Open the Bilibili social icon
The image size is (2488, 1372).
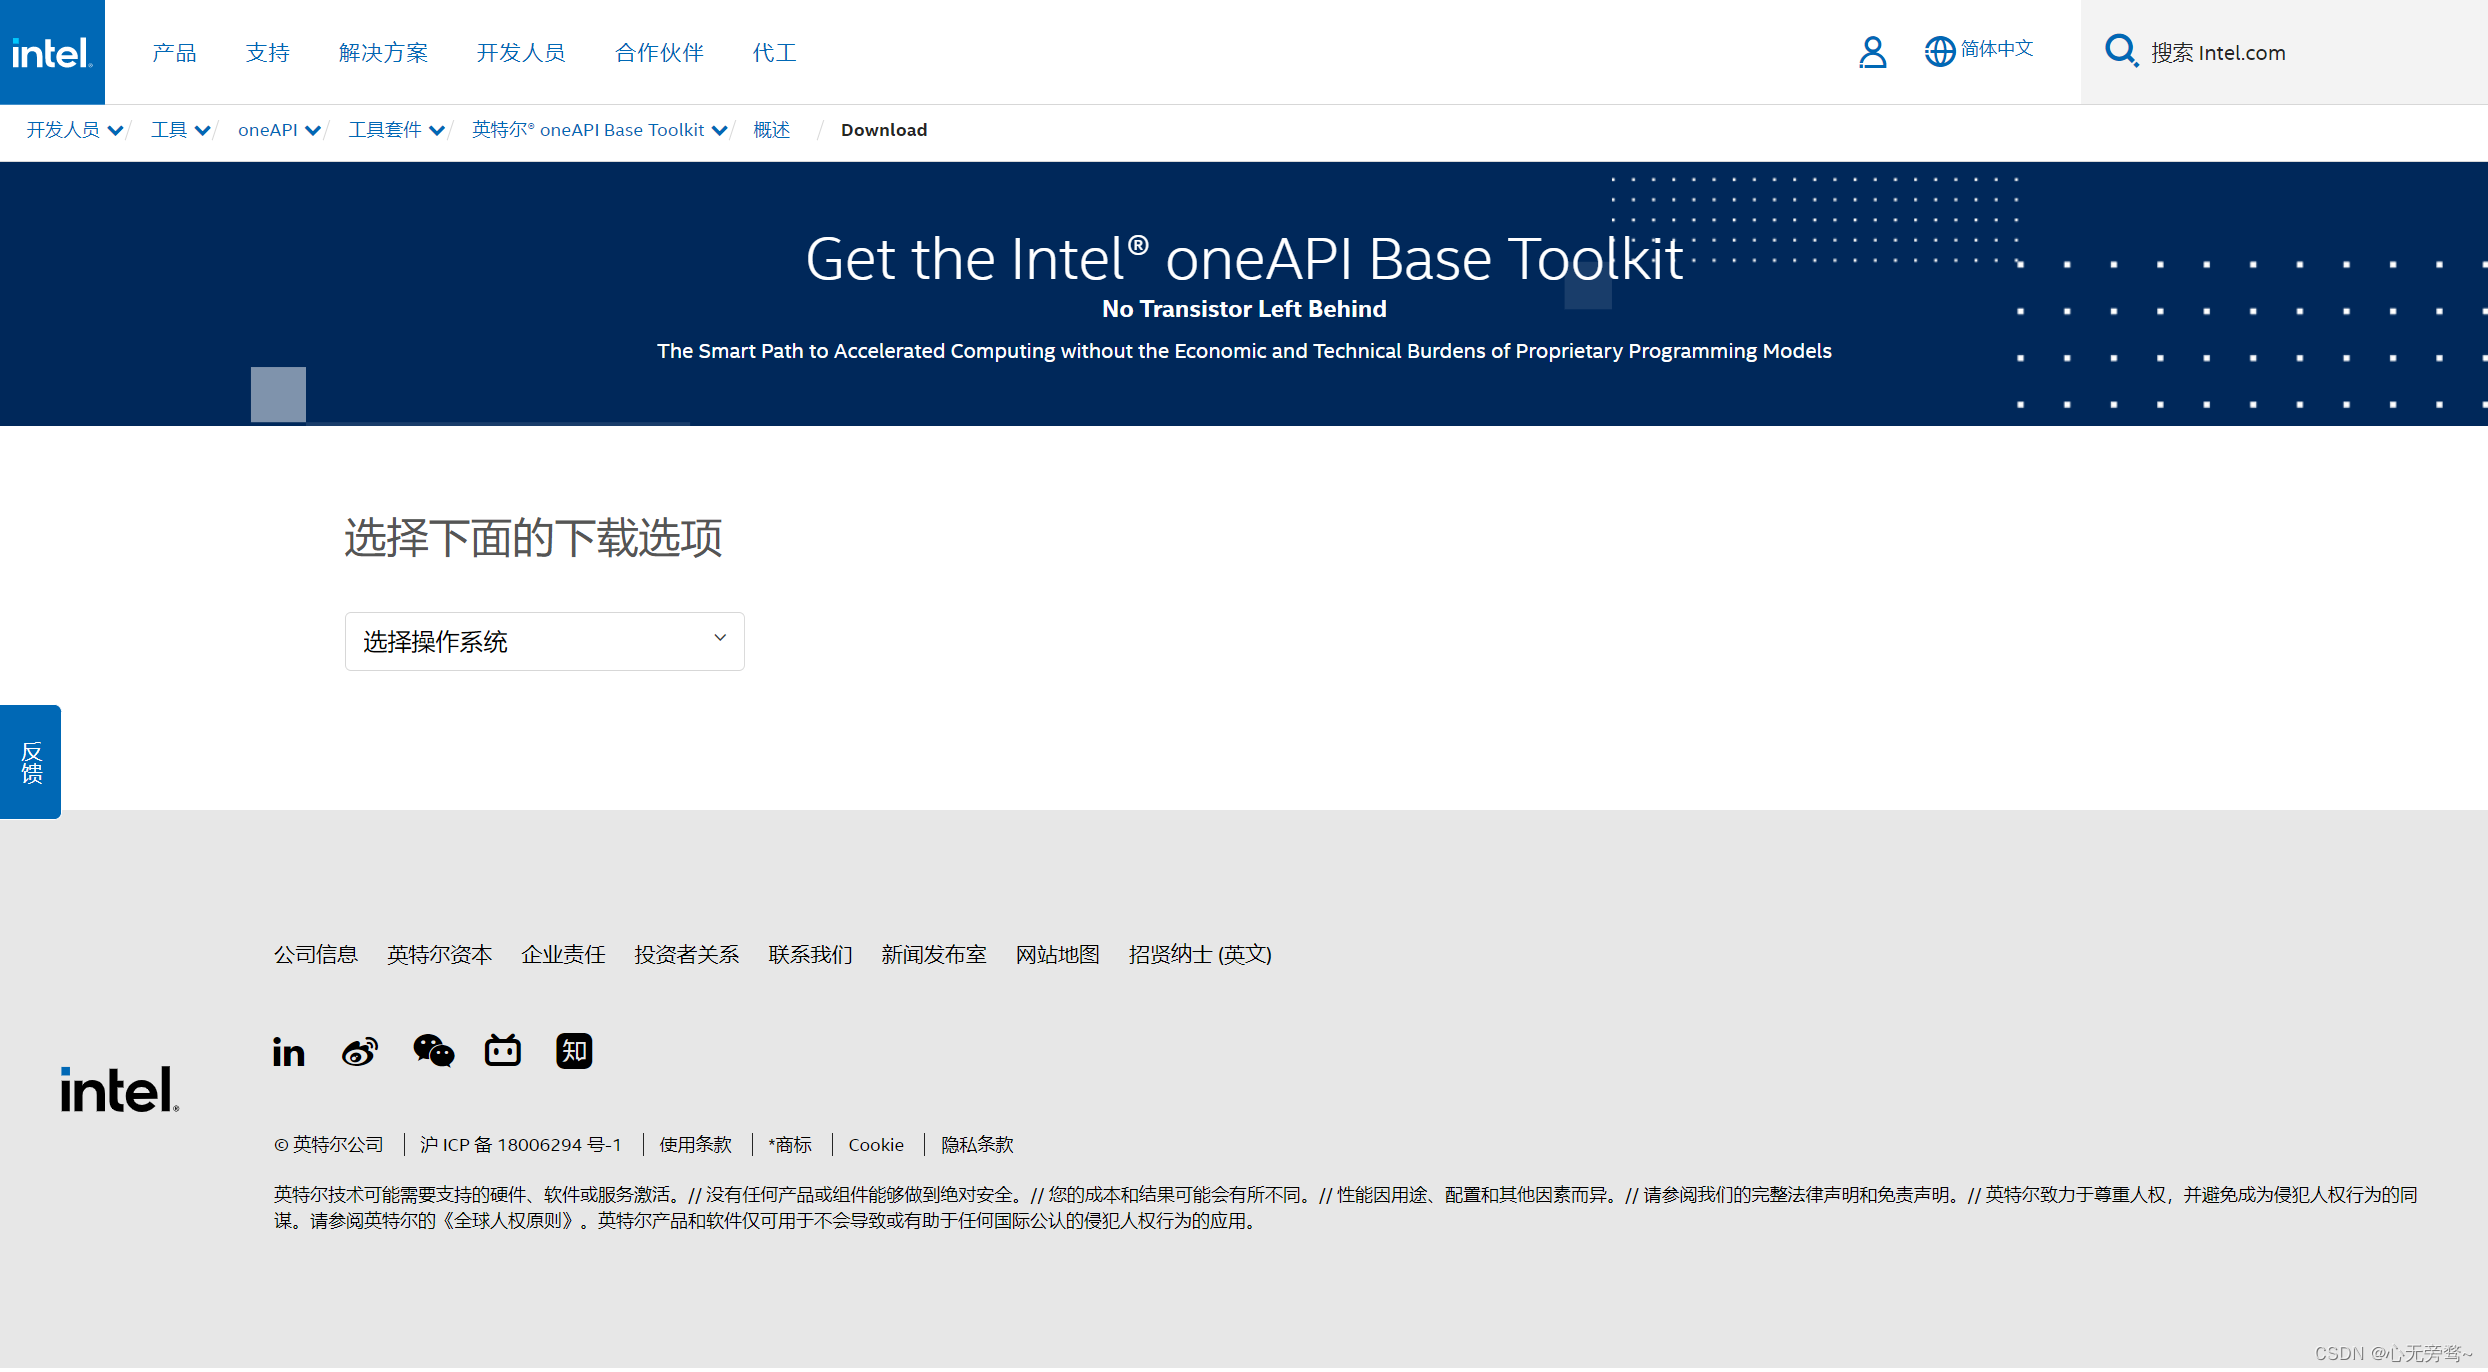pyautogui.click(x=503, y=1051)
